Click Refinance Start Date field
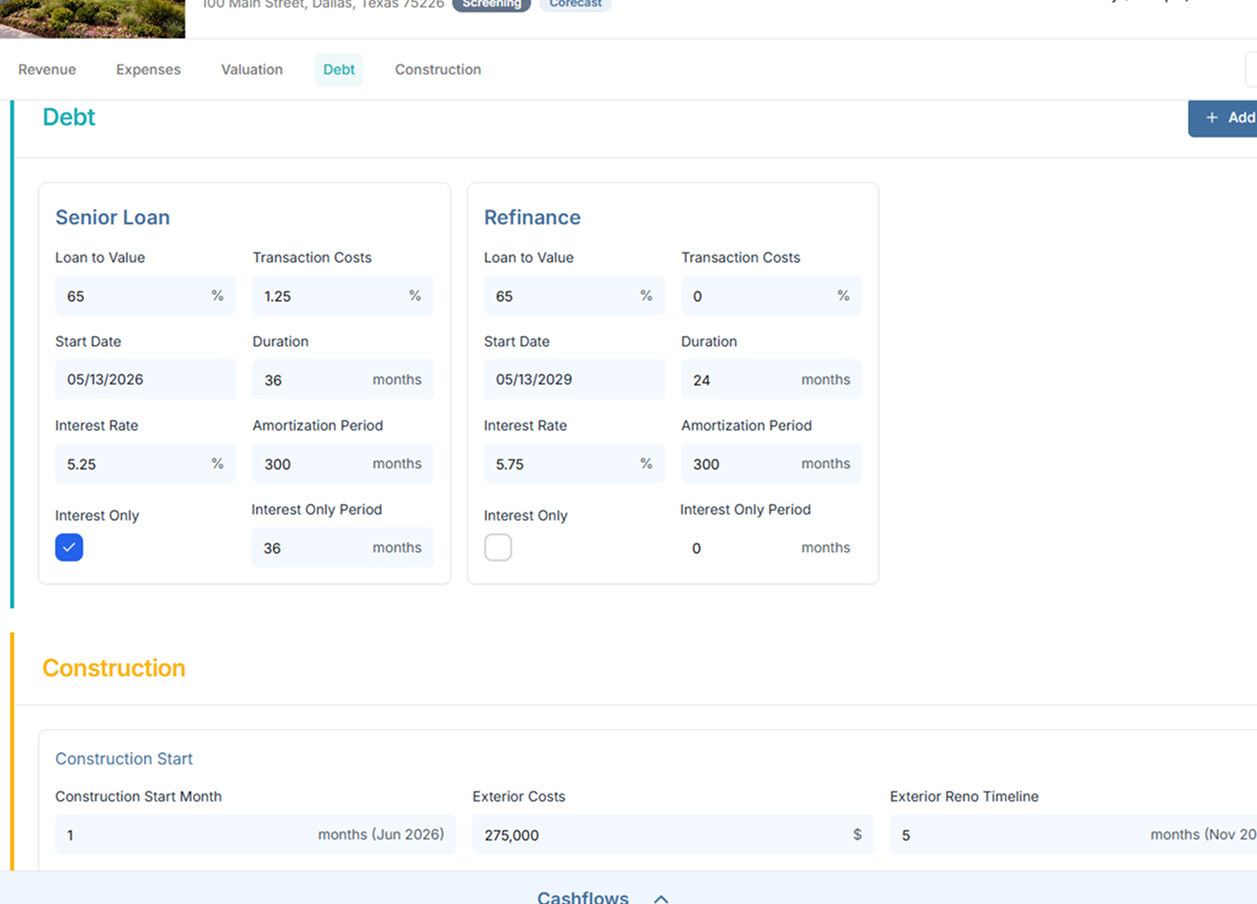1257x904 pixels. (574, 380)
